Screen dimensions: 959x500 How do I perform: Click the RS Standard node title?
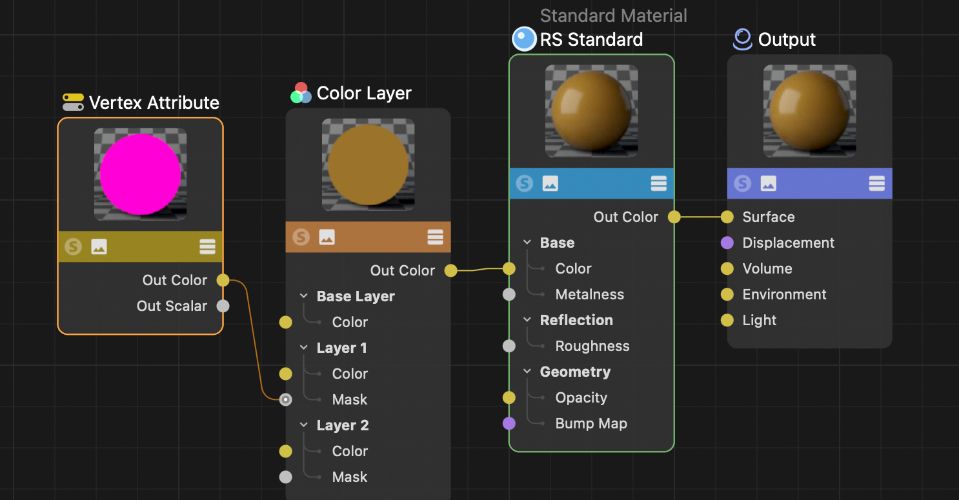[591, 40]
